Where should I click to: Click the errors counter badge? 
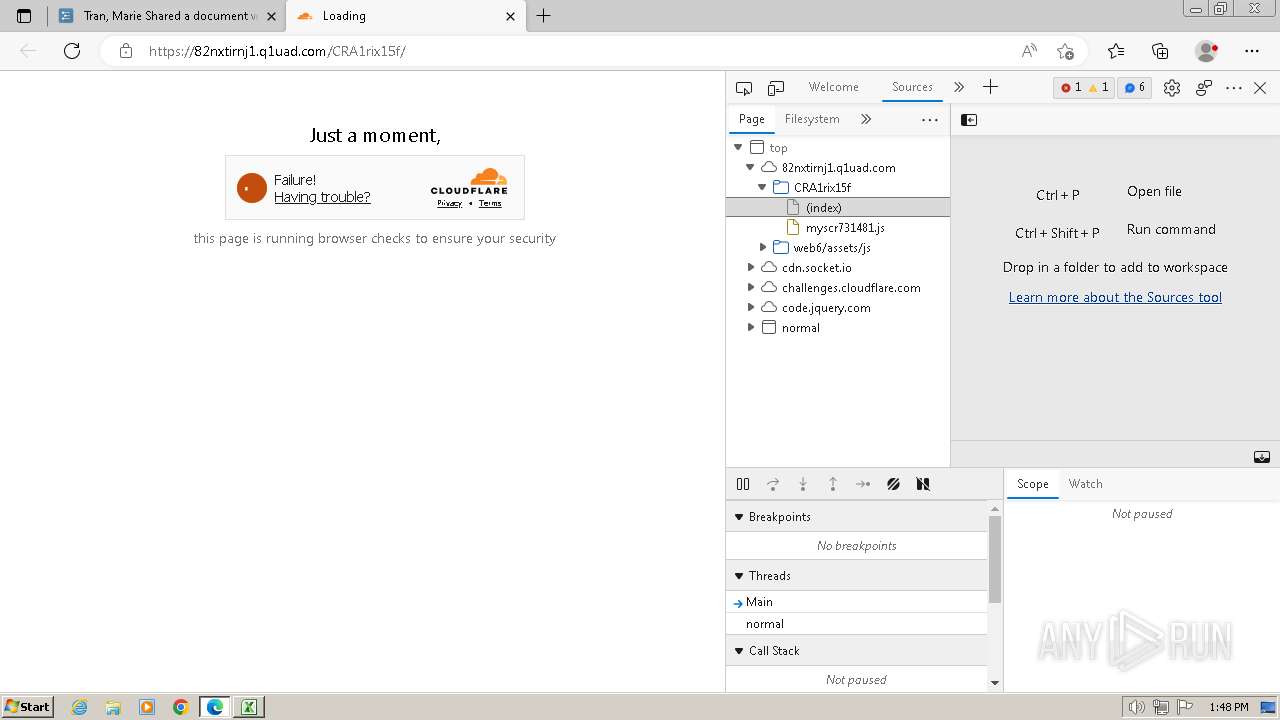point(1071,88)
